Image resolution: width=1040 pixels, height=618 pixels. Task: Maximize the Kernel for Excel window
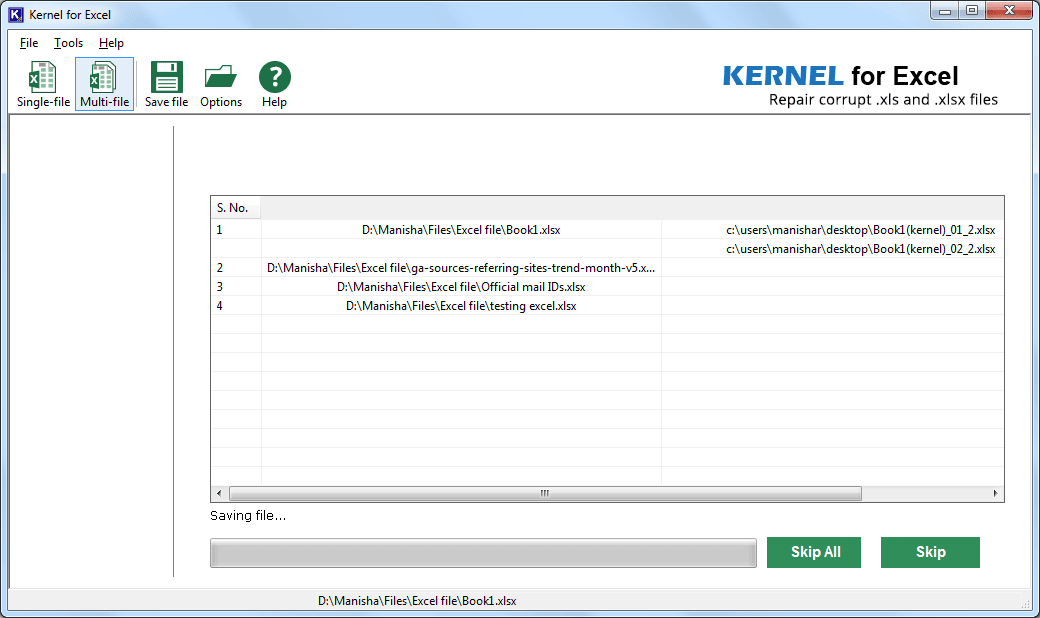tap(972, 11)
